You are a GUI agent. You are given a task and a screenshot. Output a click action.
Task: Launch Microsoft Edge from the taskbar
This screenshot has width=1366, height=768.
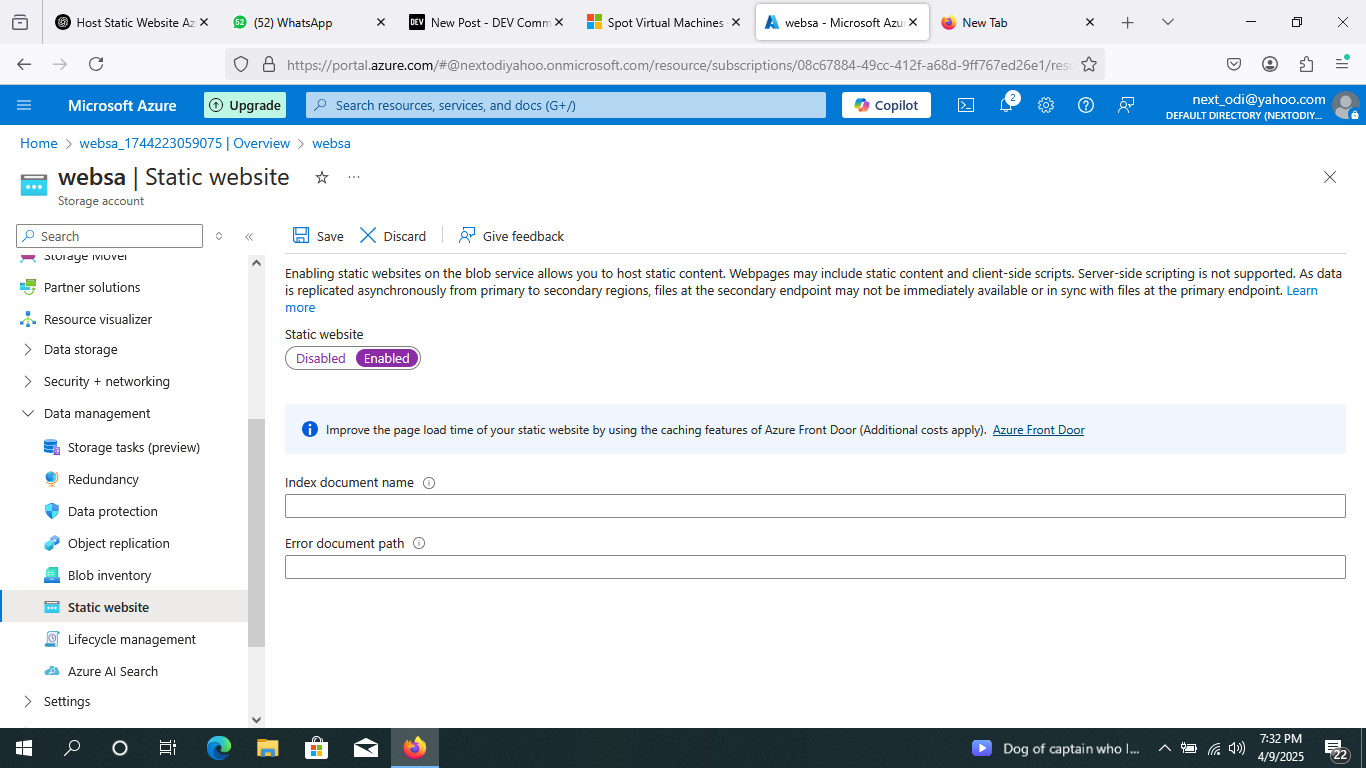[218, 748]
